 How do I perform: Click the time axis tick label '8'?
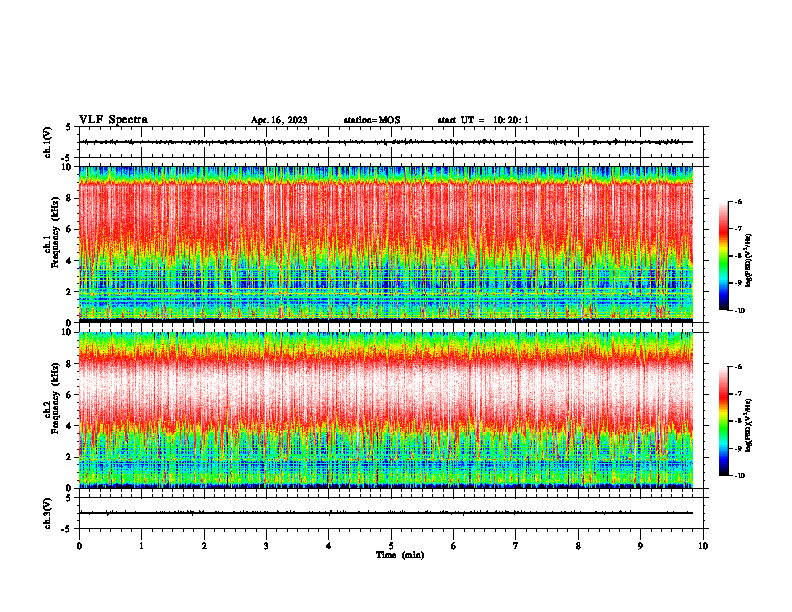[x=578, y=546]
